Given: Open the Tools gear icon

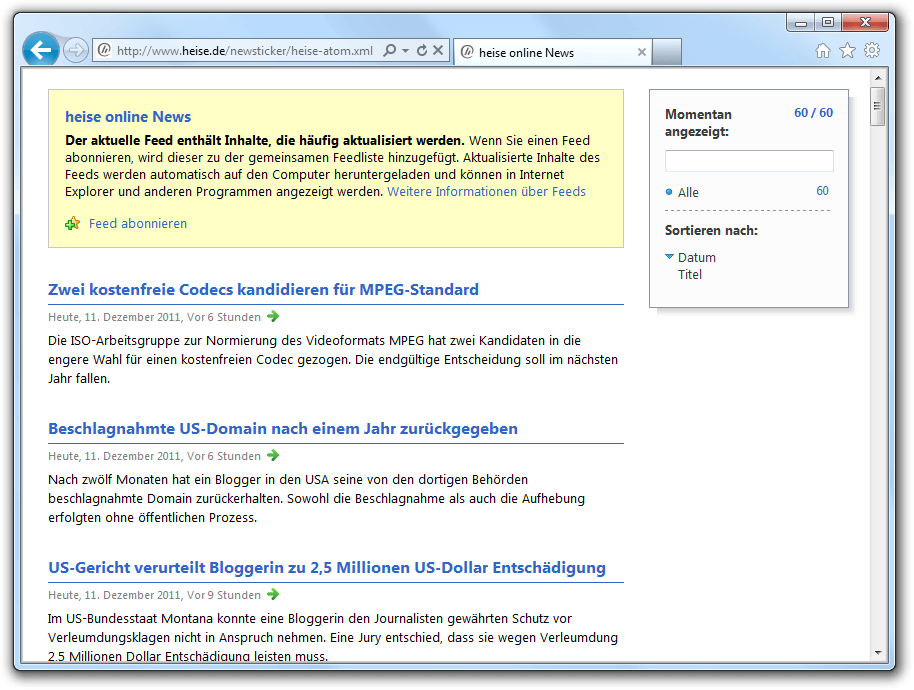Looking at the screenshot, I should pyautogui.click(x=872, y=51).
